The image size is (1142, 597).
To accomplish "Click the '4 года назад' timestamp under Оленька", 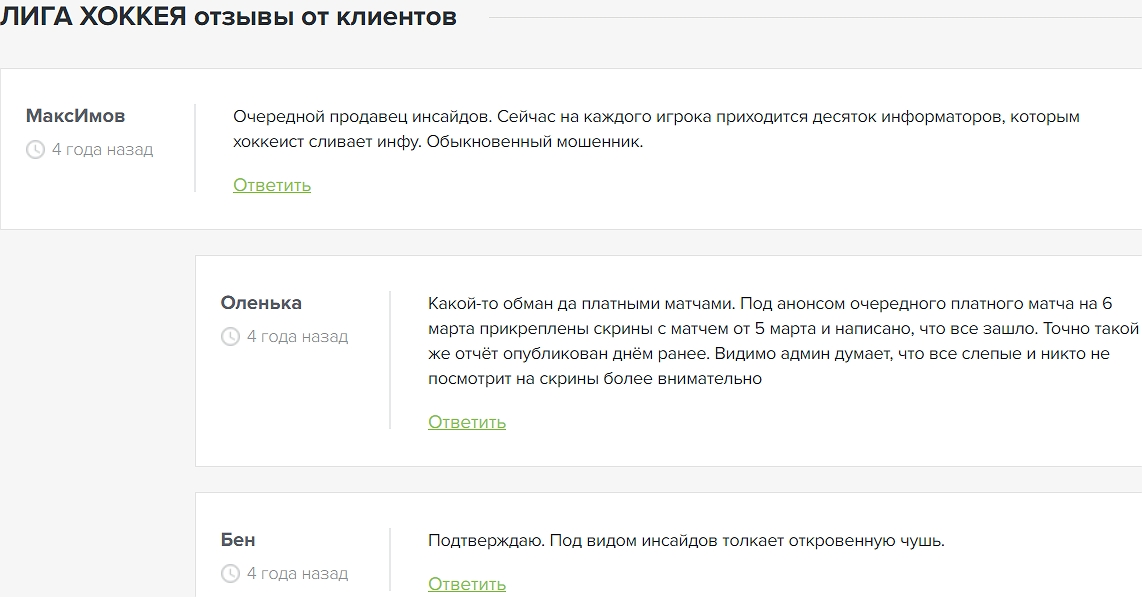I will click(297, 337).
